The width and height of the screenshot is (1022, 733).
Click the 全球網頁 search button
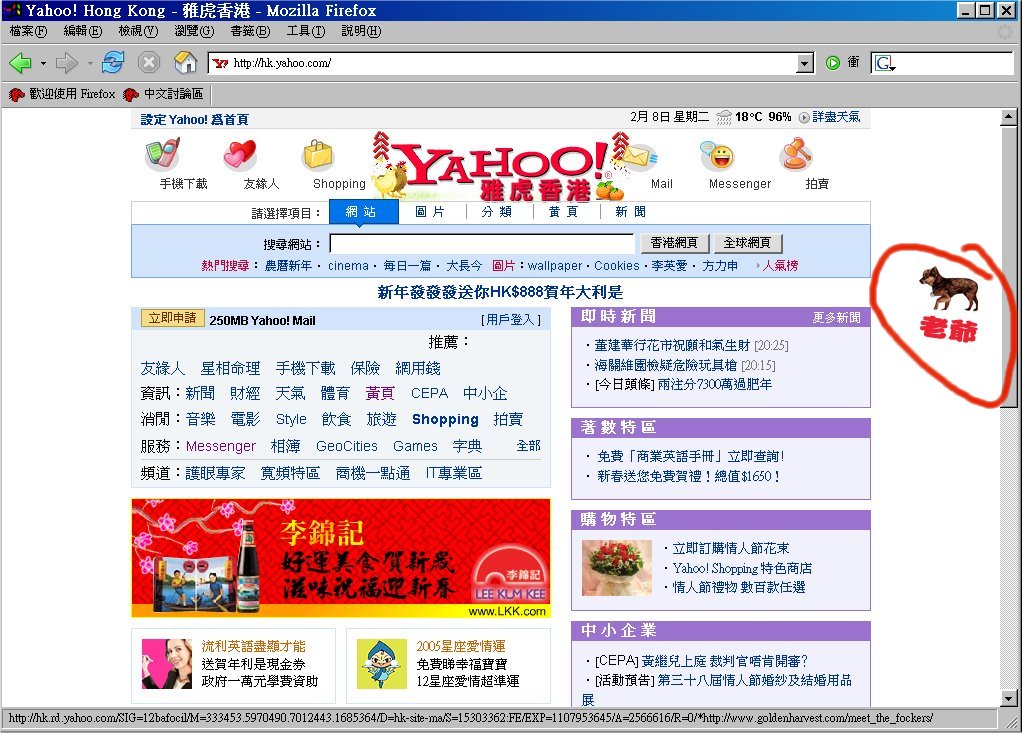747,243
